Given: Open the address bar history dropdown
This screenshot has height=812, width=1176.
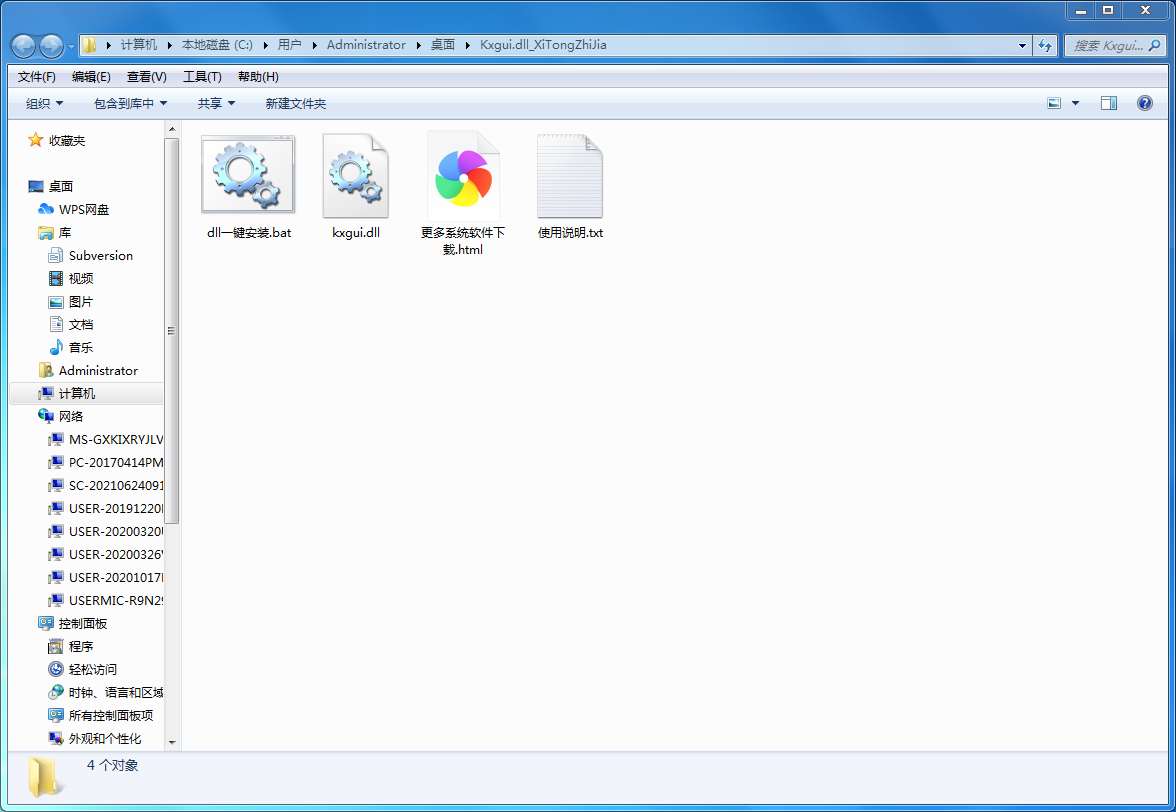Looking at the screenshot, I should click(x=1022, y=45).
